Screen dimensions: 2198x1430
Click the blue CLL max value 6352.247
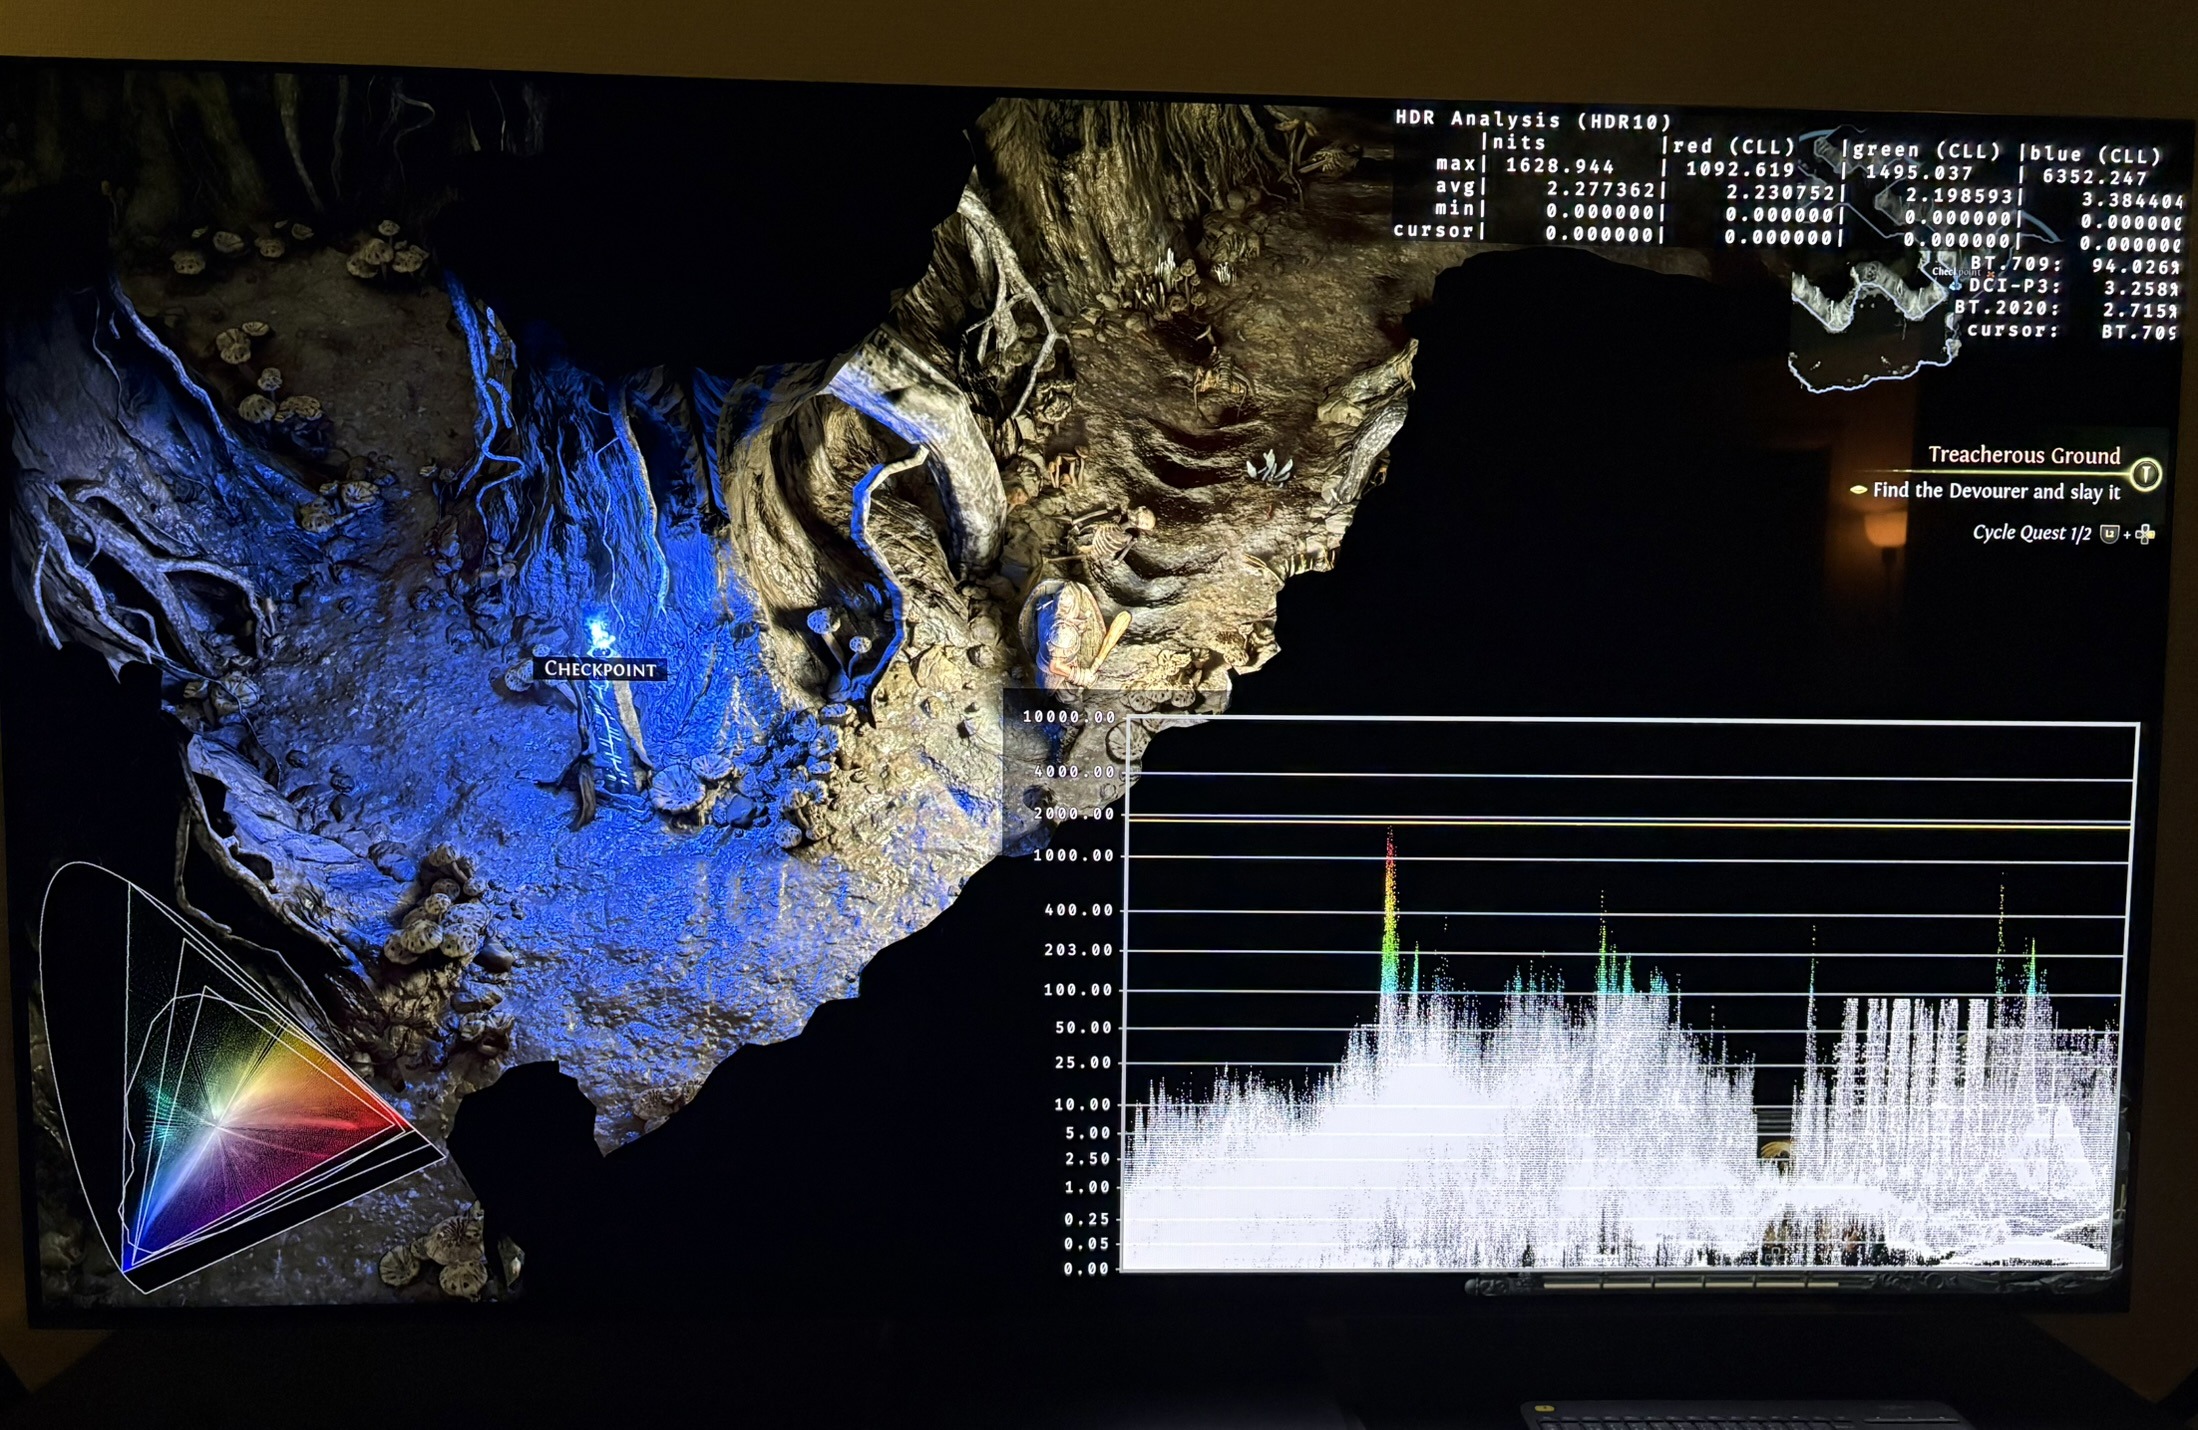pos(2094,177)
